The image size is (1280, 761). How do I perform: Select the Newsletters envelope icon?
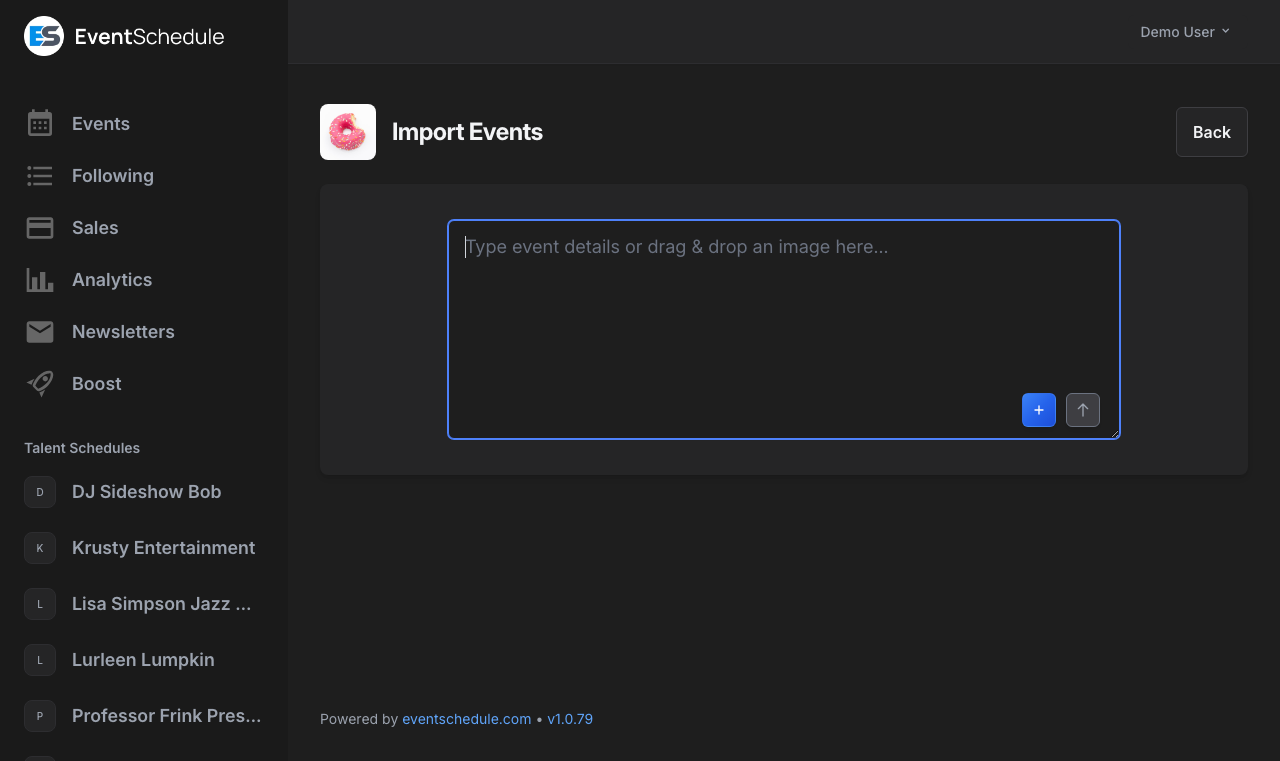39,331
